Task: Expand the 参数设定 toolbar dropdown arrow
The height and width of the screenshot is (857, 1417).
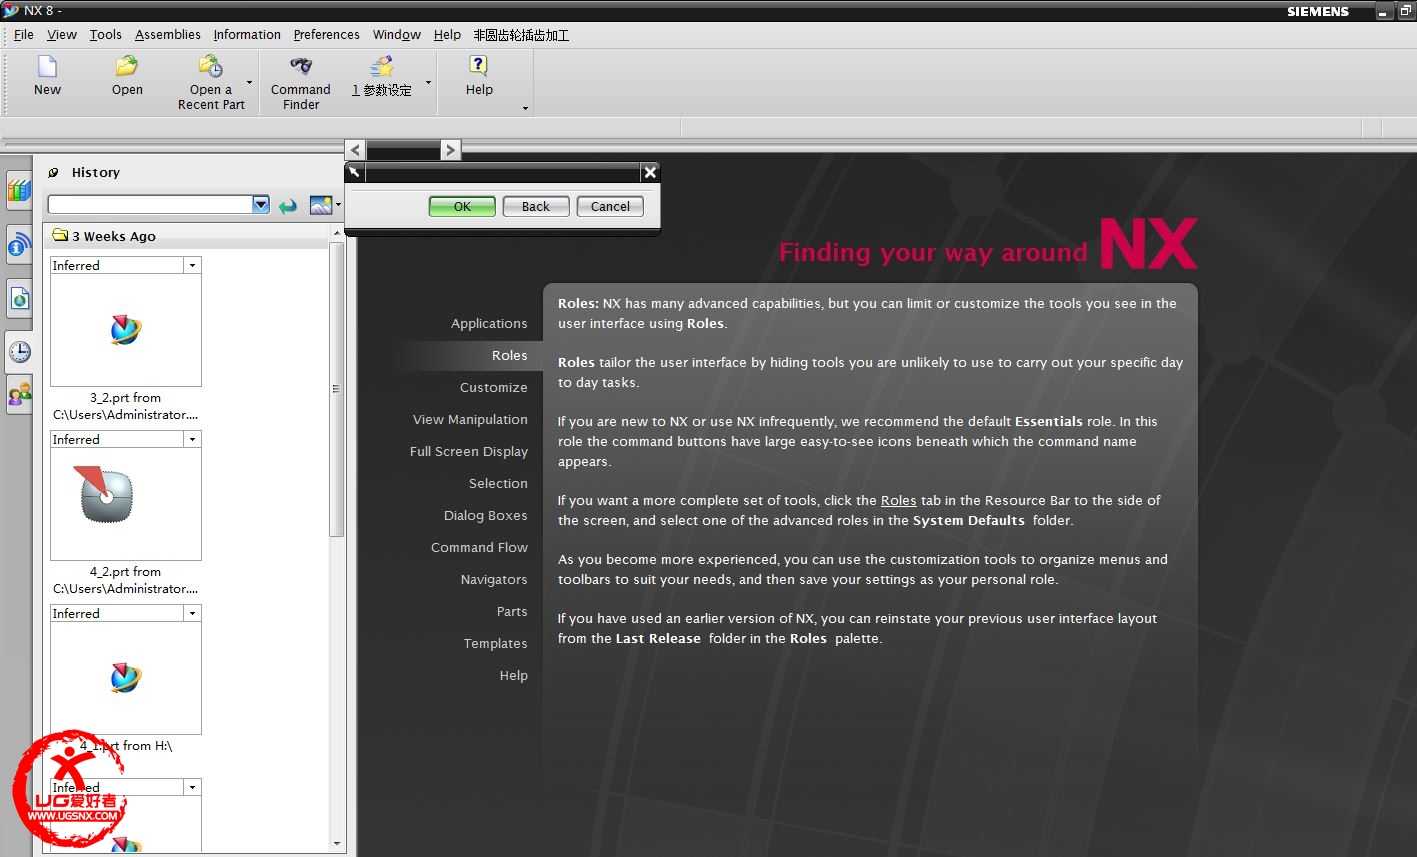Action: 428,83
